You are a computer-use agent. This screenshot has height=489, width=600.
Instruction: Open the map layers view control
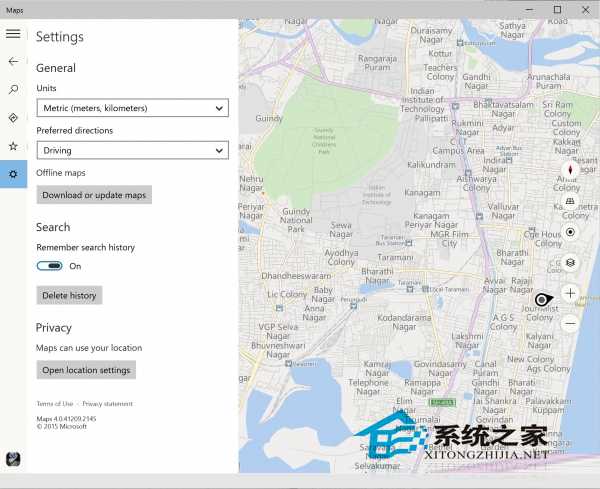click(x=570, y=262)
